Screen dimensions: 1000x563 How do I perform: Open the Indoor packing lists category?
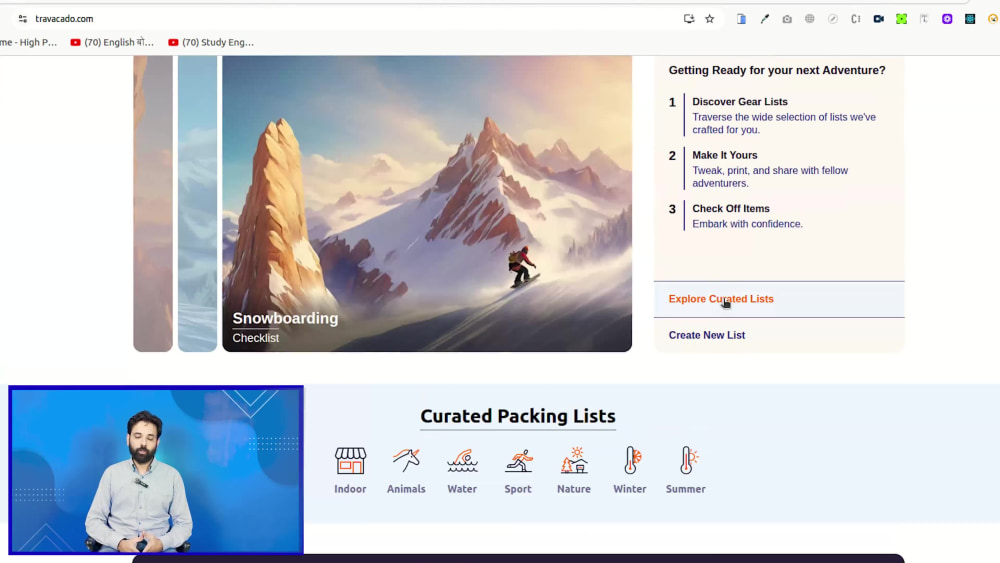tap(350, 471)
